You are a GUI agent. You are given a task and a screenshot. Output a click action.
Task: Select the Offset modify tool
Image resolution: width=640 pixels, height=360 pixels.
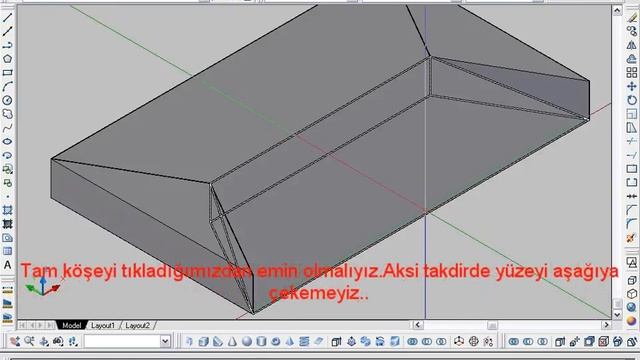(x=632, y=59)
